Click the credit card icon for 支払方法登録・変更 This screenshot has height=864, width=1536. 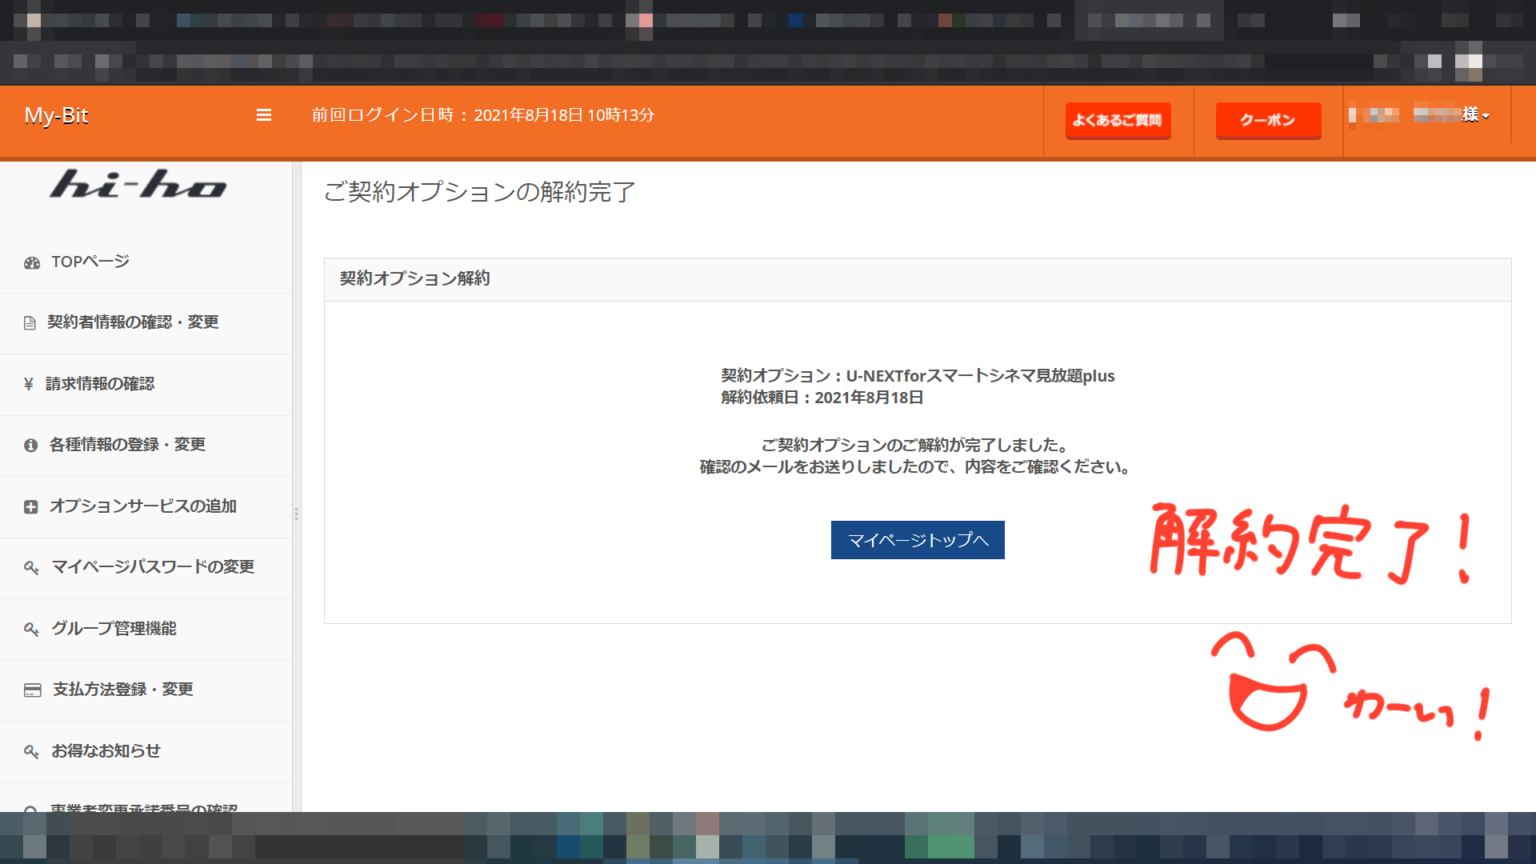[x=31, y=690]
